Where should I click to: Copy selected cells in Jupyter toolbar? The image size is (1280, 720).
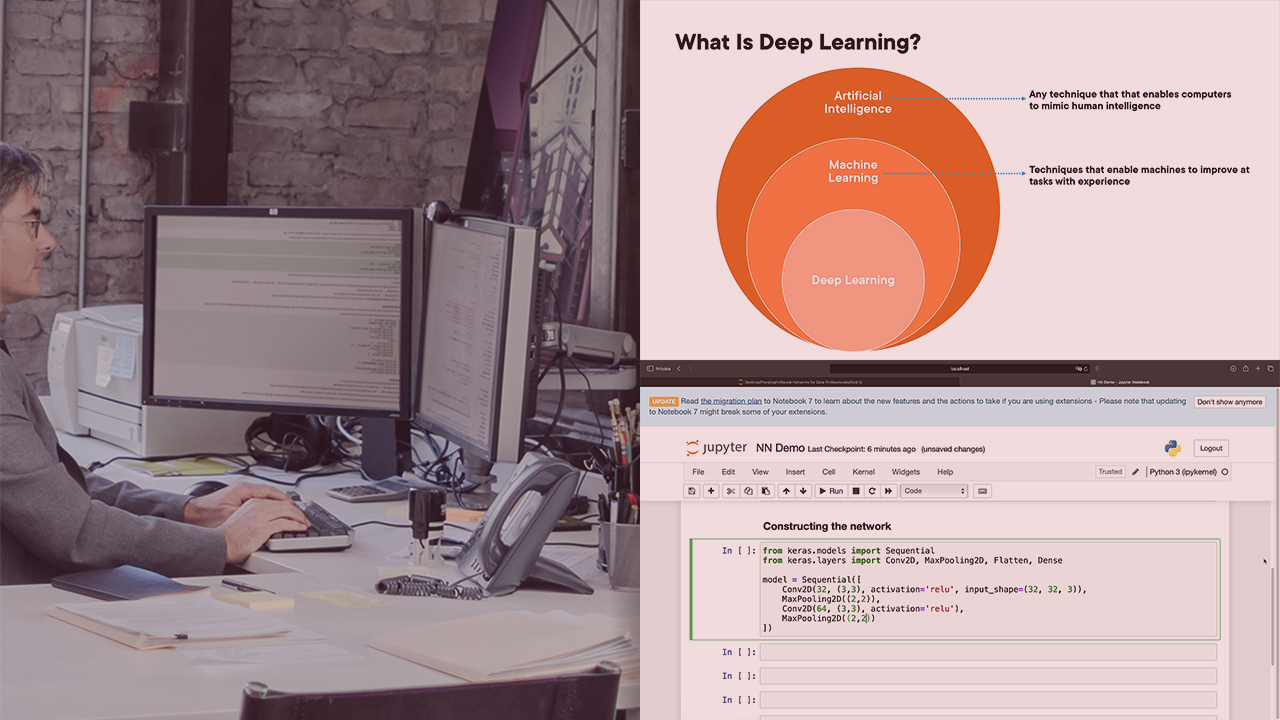[748, 491]
